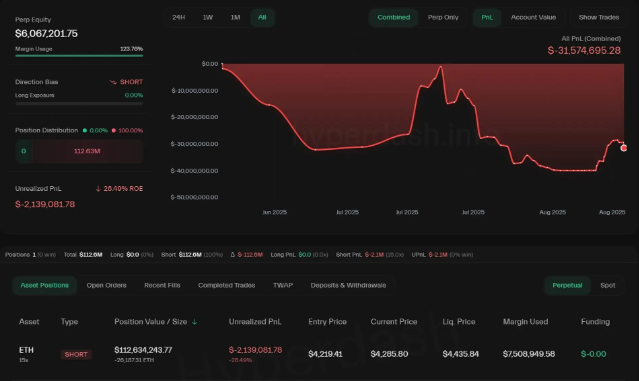Switch to the Completed Trades tab

[x=227, y=285]
